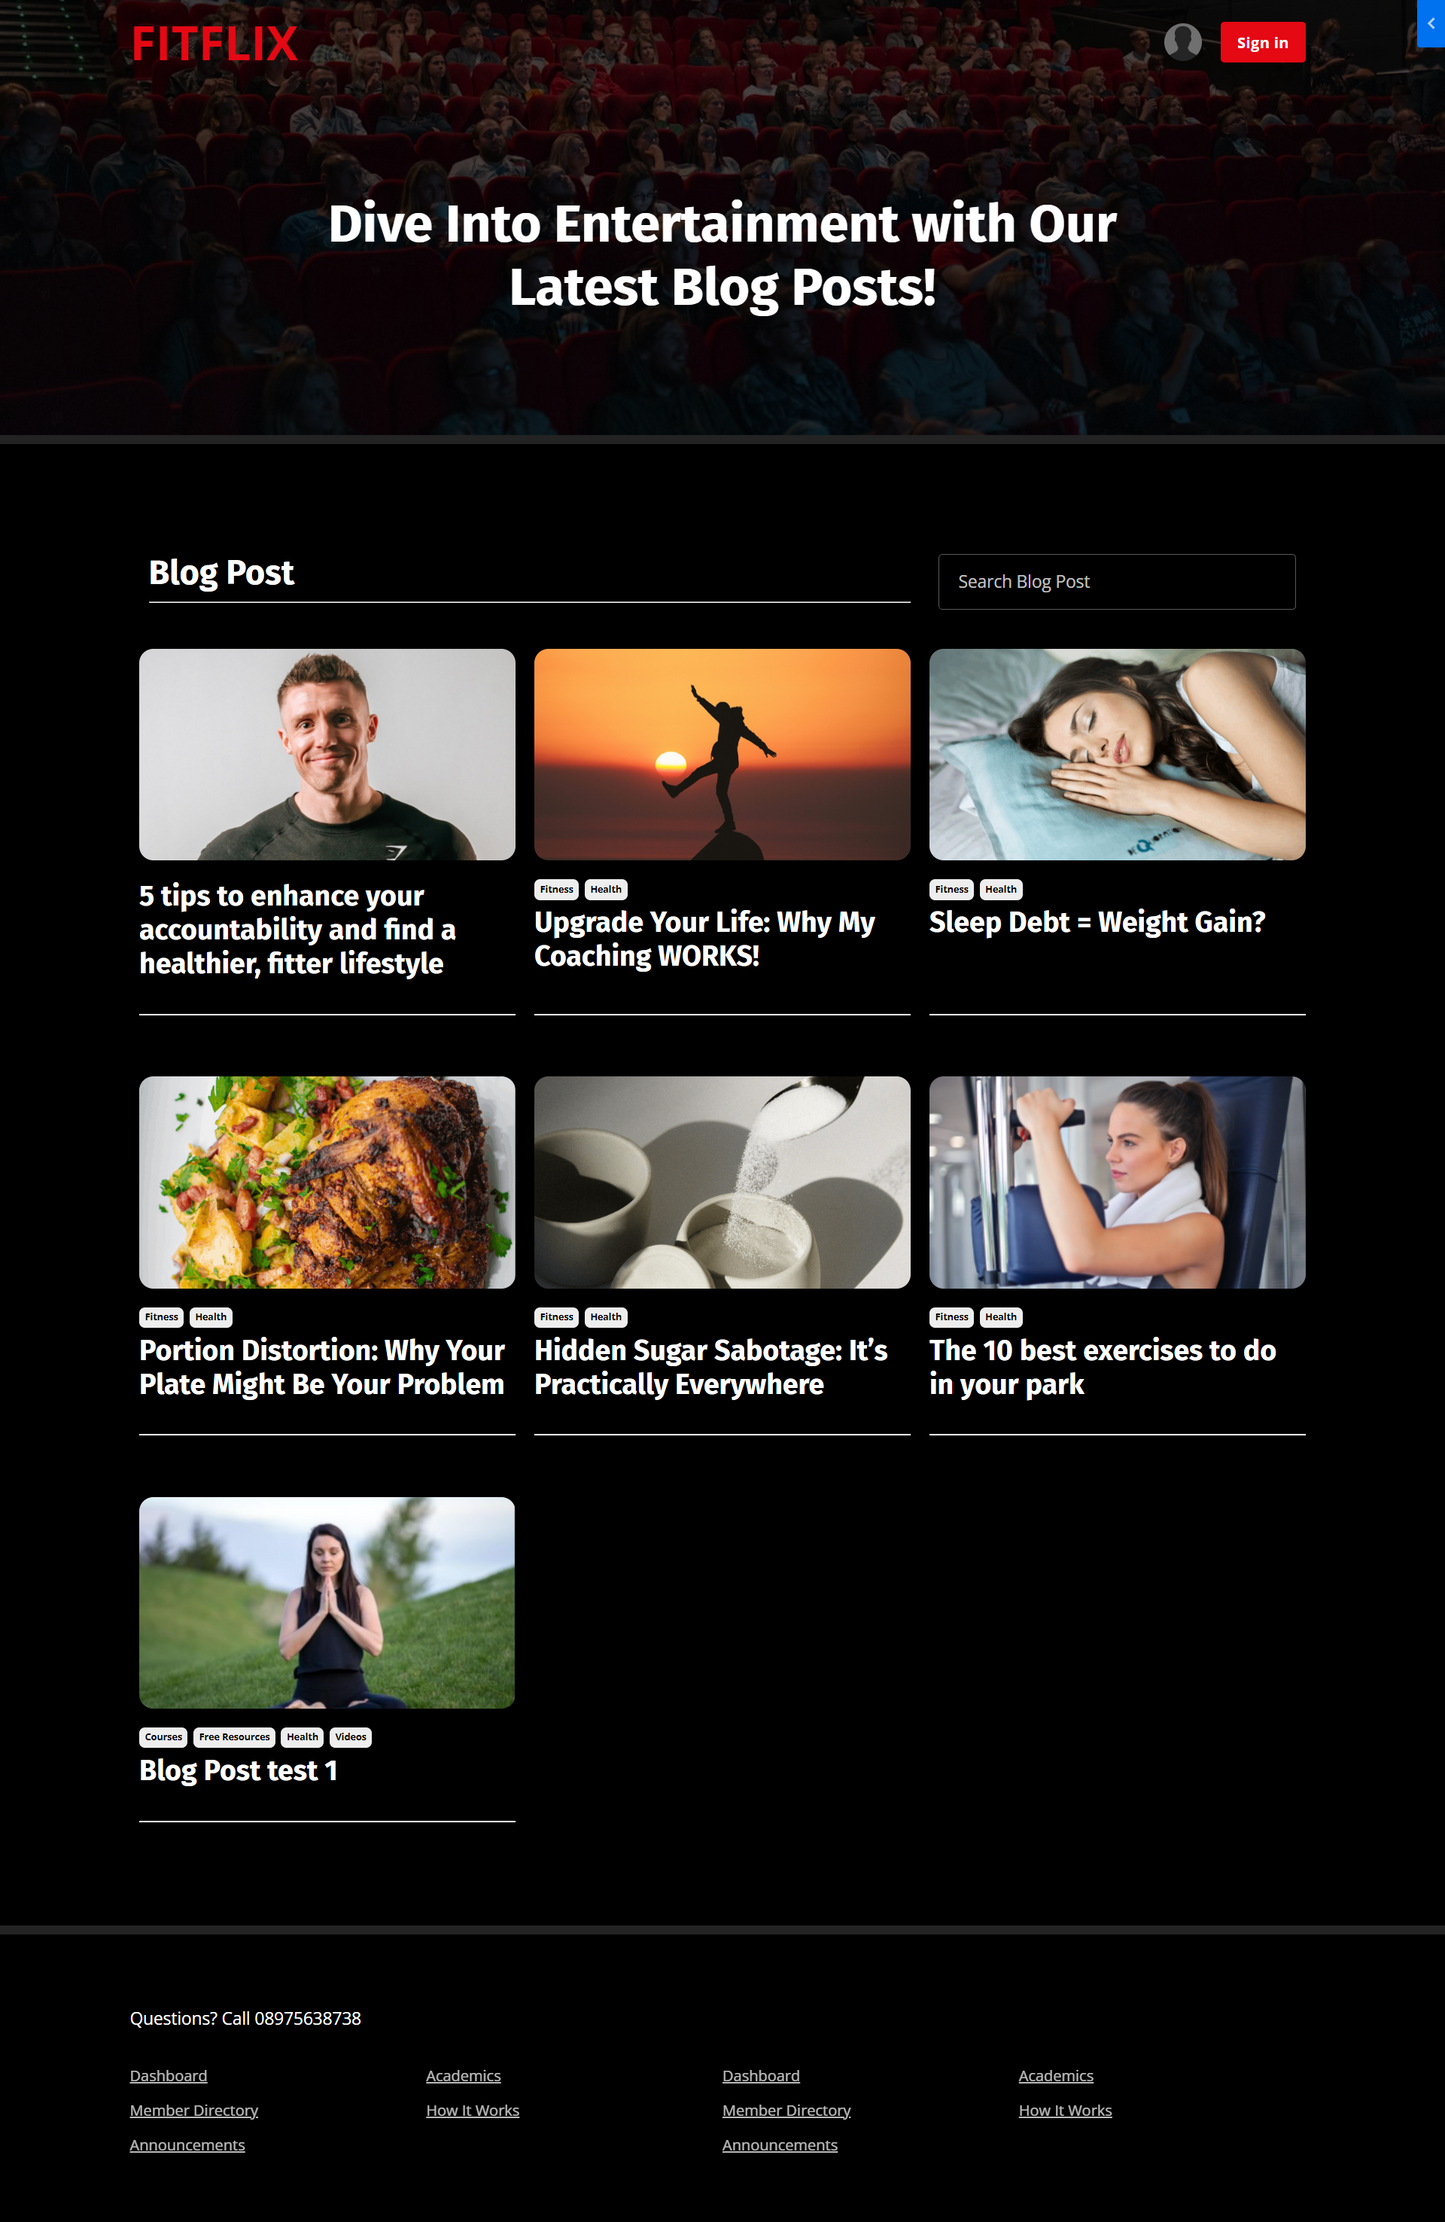This screenshot has height=2222, width=1445.
Task: Select the Videos tag
Action: tap(350, 1737)
